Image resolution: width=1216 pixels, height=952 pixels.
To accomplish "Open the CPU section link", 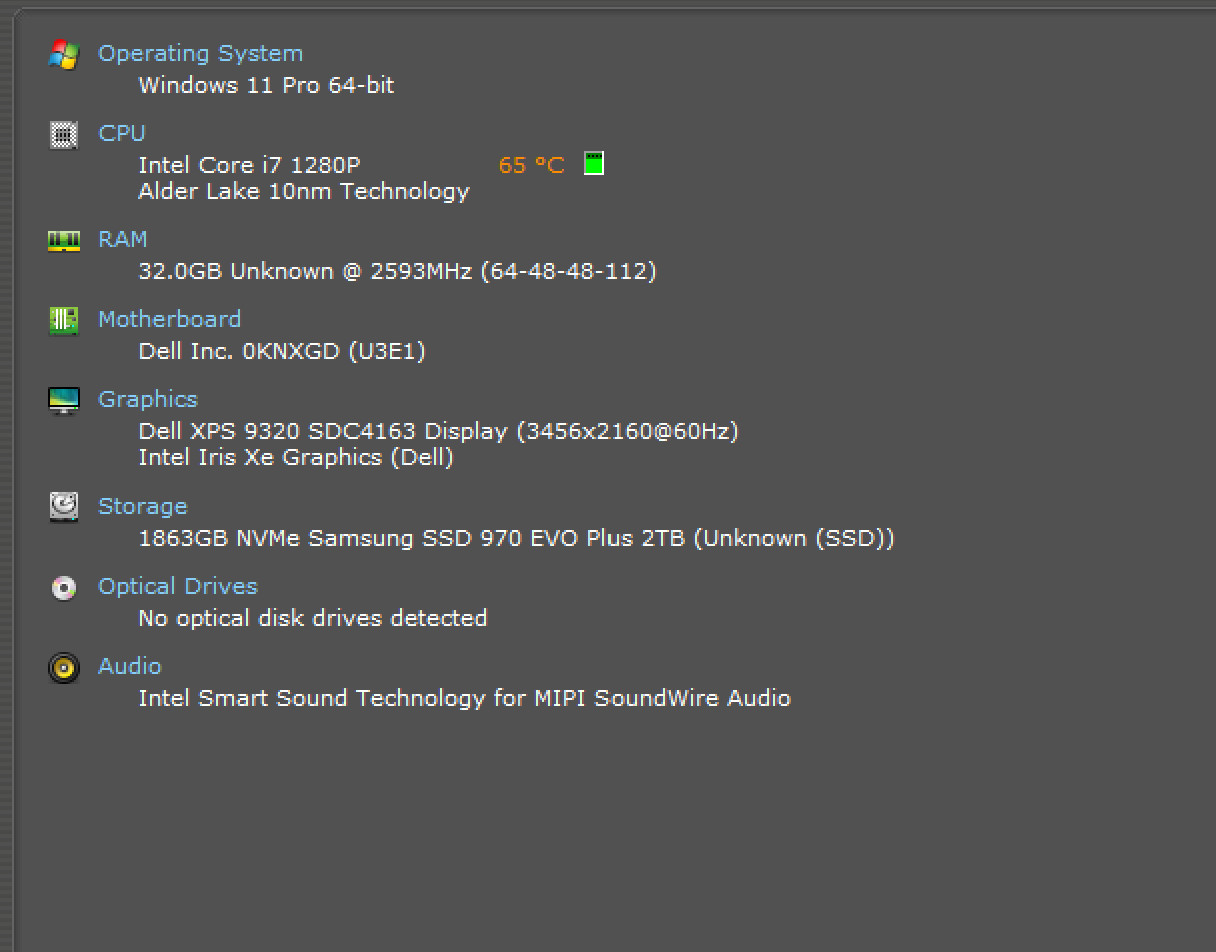I will pos(122,133).
